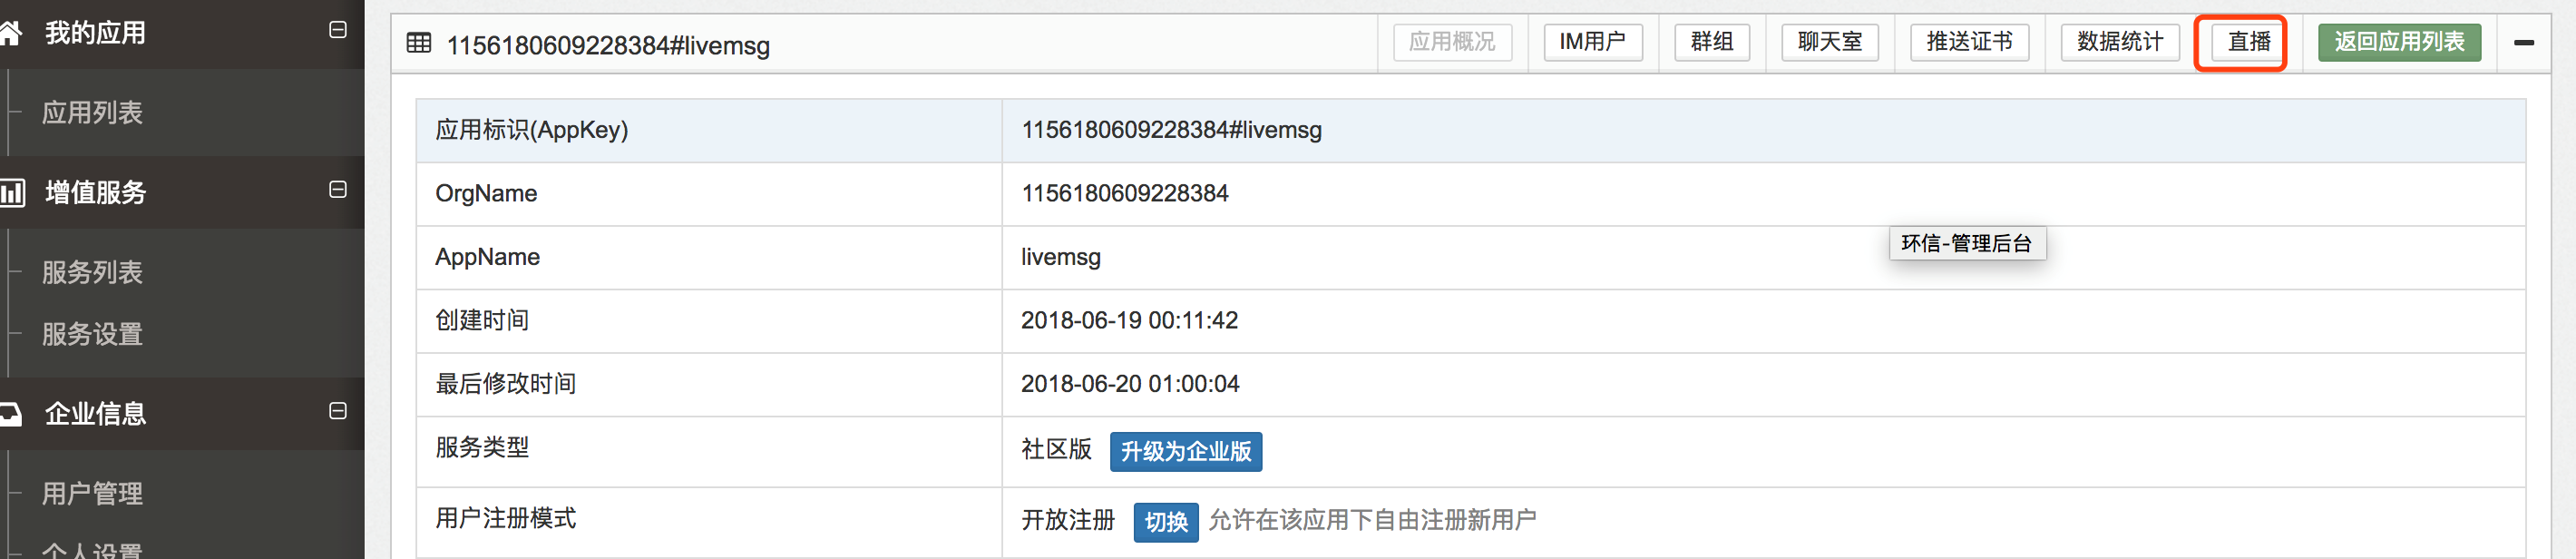
Task: Switch to the 聊天室 tab
Action: click(x=1829, y=42)
